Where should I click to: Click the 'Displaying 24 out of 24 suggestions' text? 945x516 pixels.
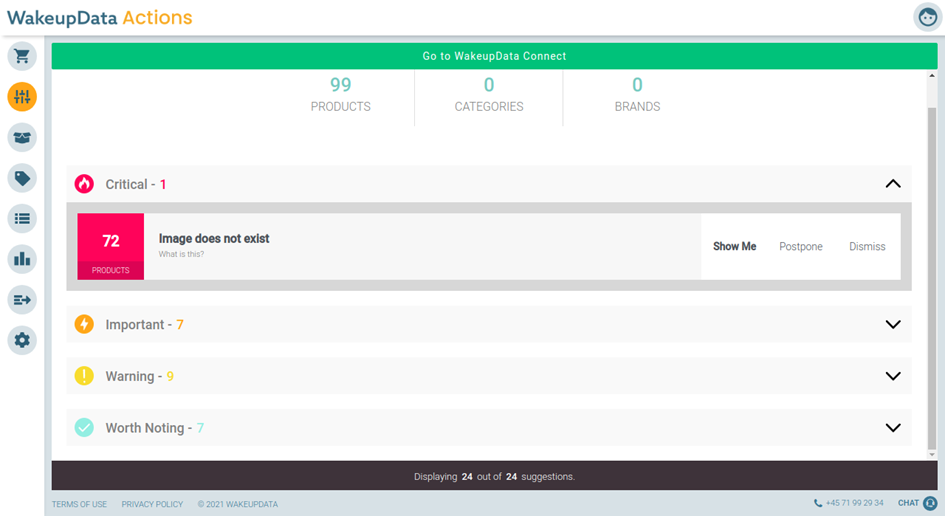click(494, 477)
